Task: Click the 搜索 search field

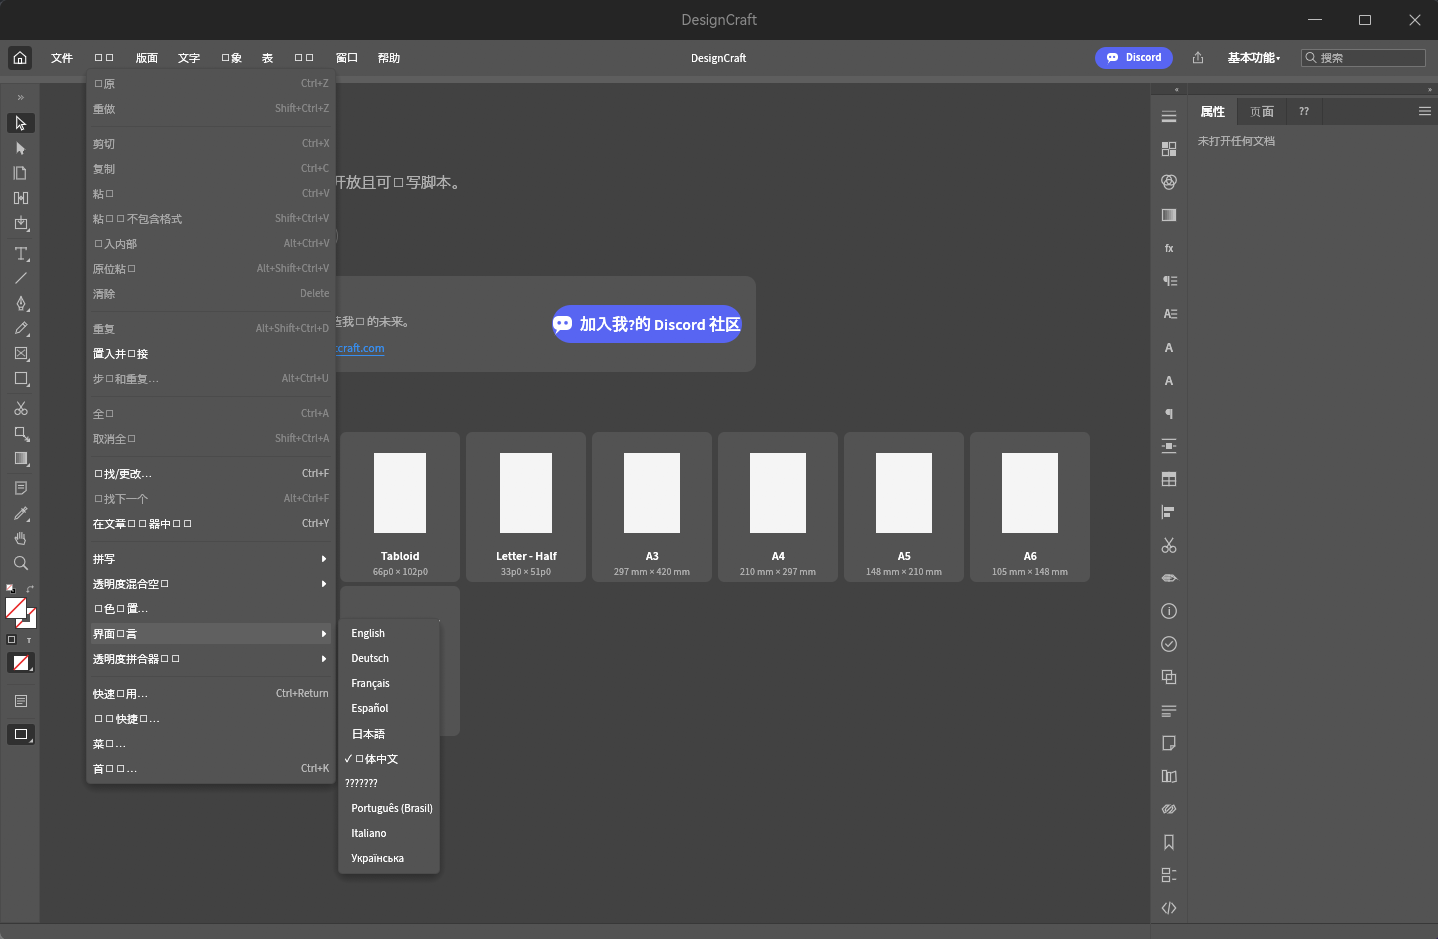Action: pyautogui.click(x=1363, y=58)
